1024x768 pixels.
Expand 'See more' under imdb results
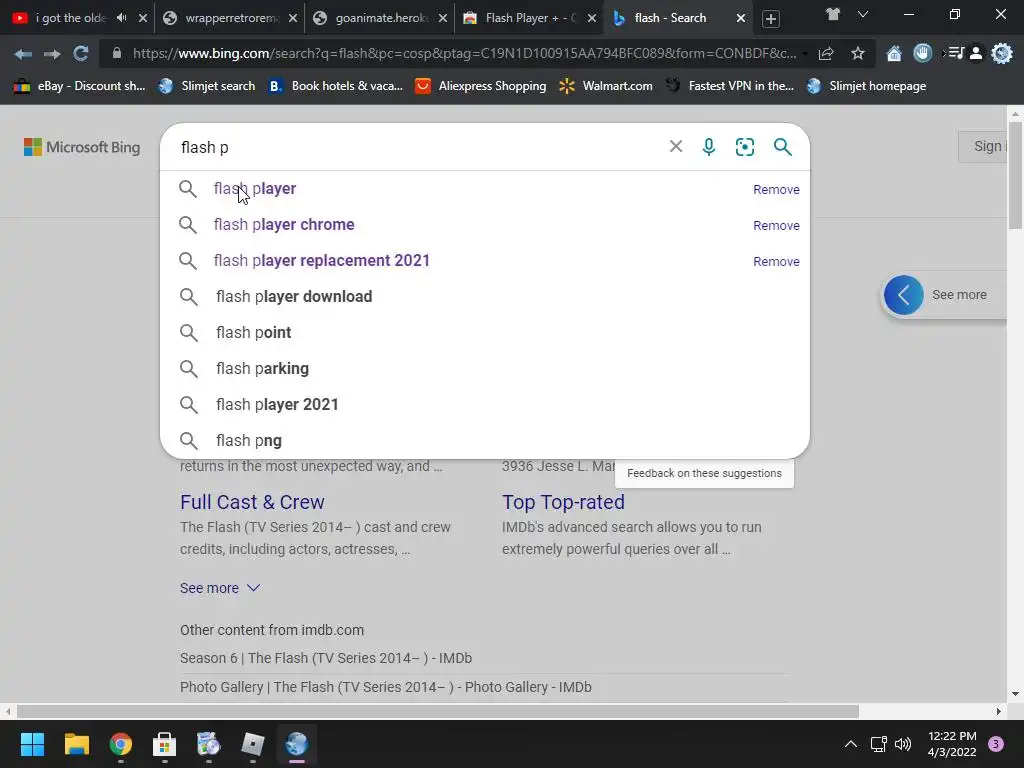[x=220, y=588]
